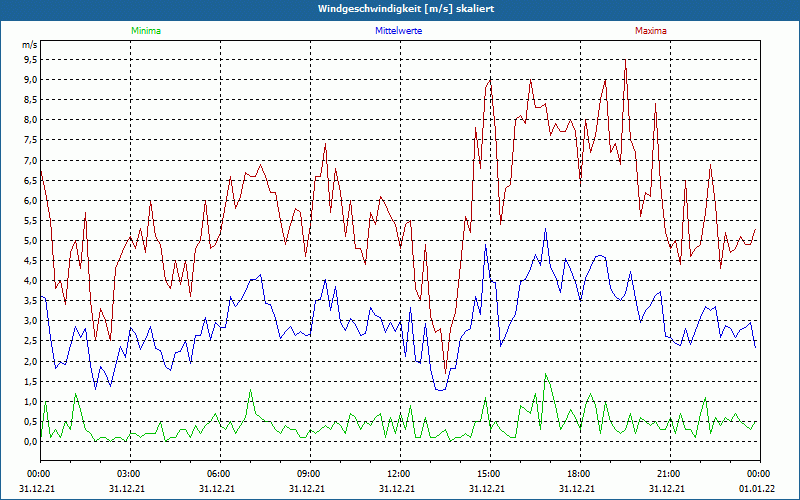This screenshot has width=800, height=500.
Task: Select the blue 'Mittelwerte' legend label
Action: pyautogui.click(x=398, y=31)
